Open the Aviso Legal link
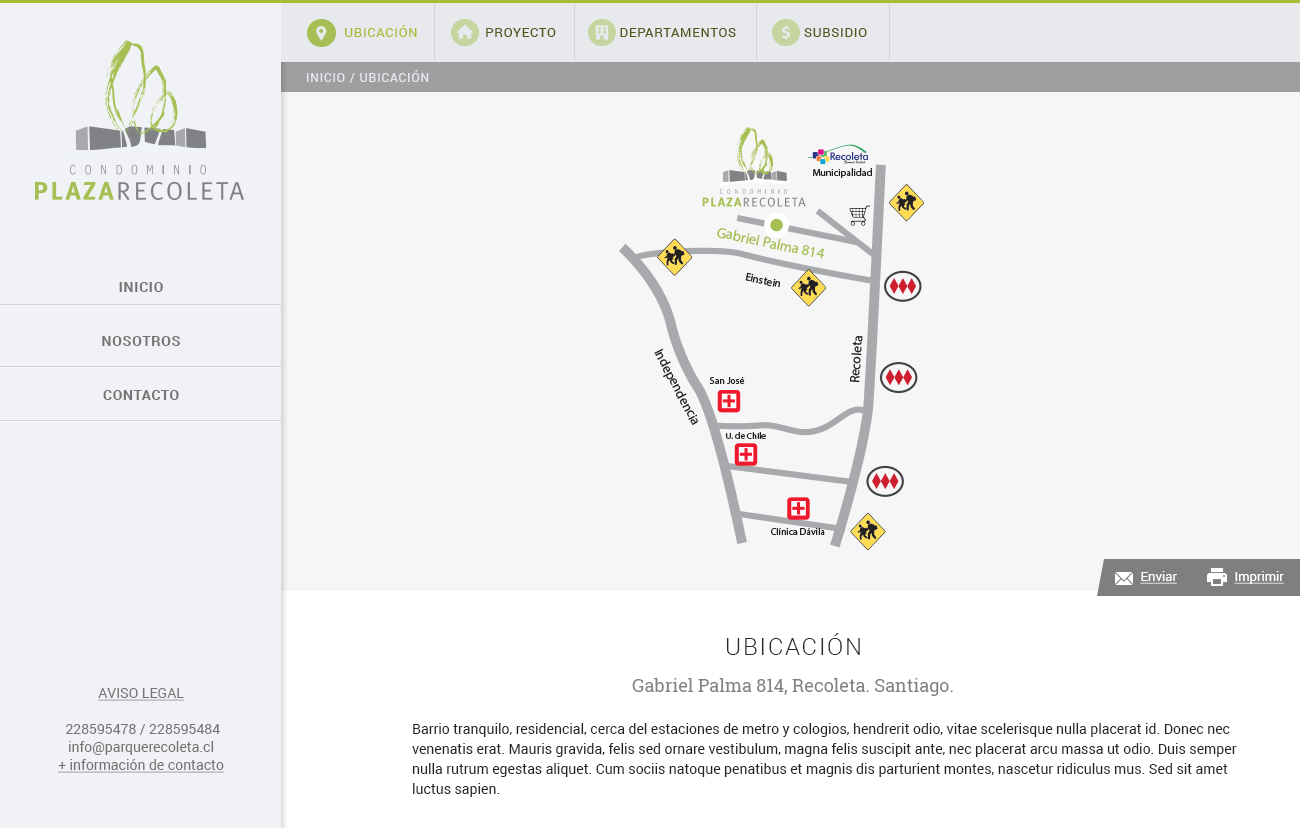The image size is (1300, 828). 141,693
